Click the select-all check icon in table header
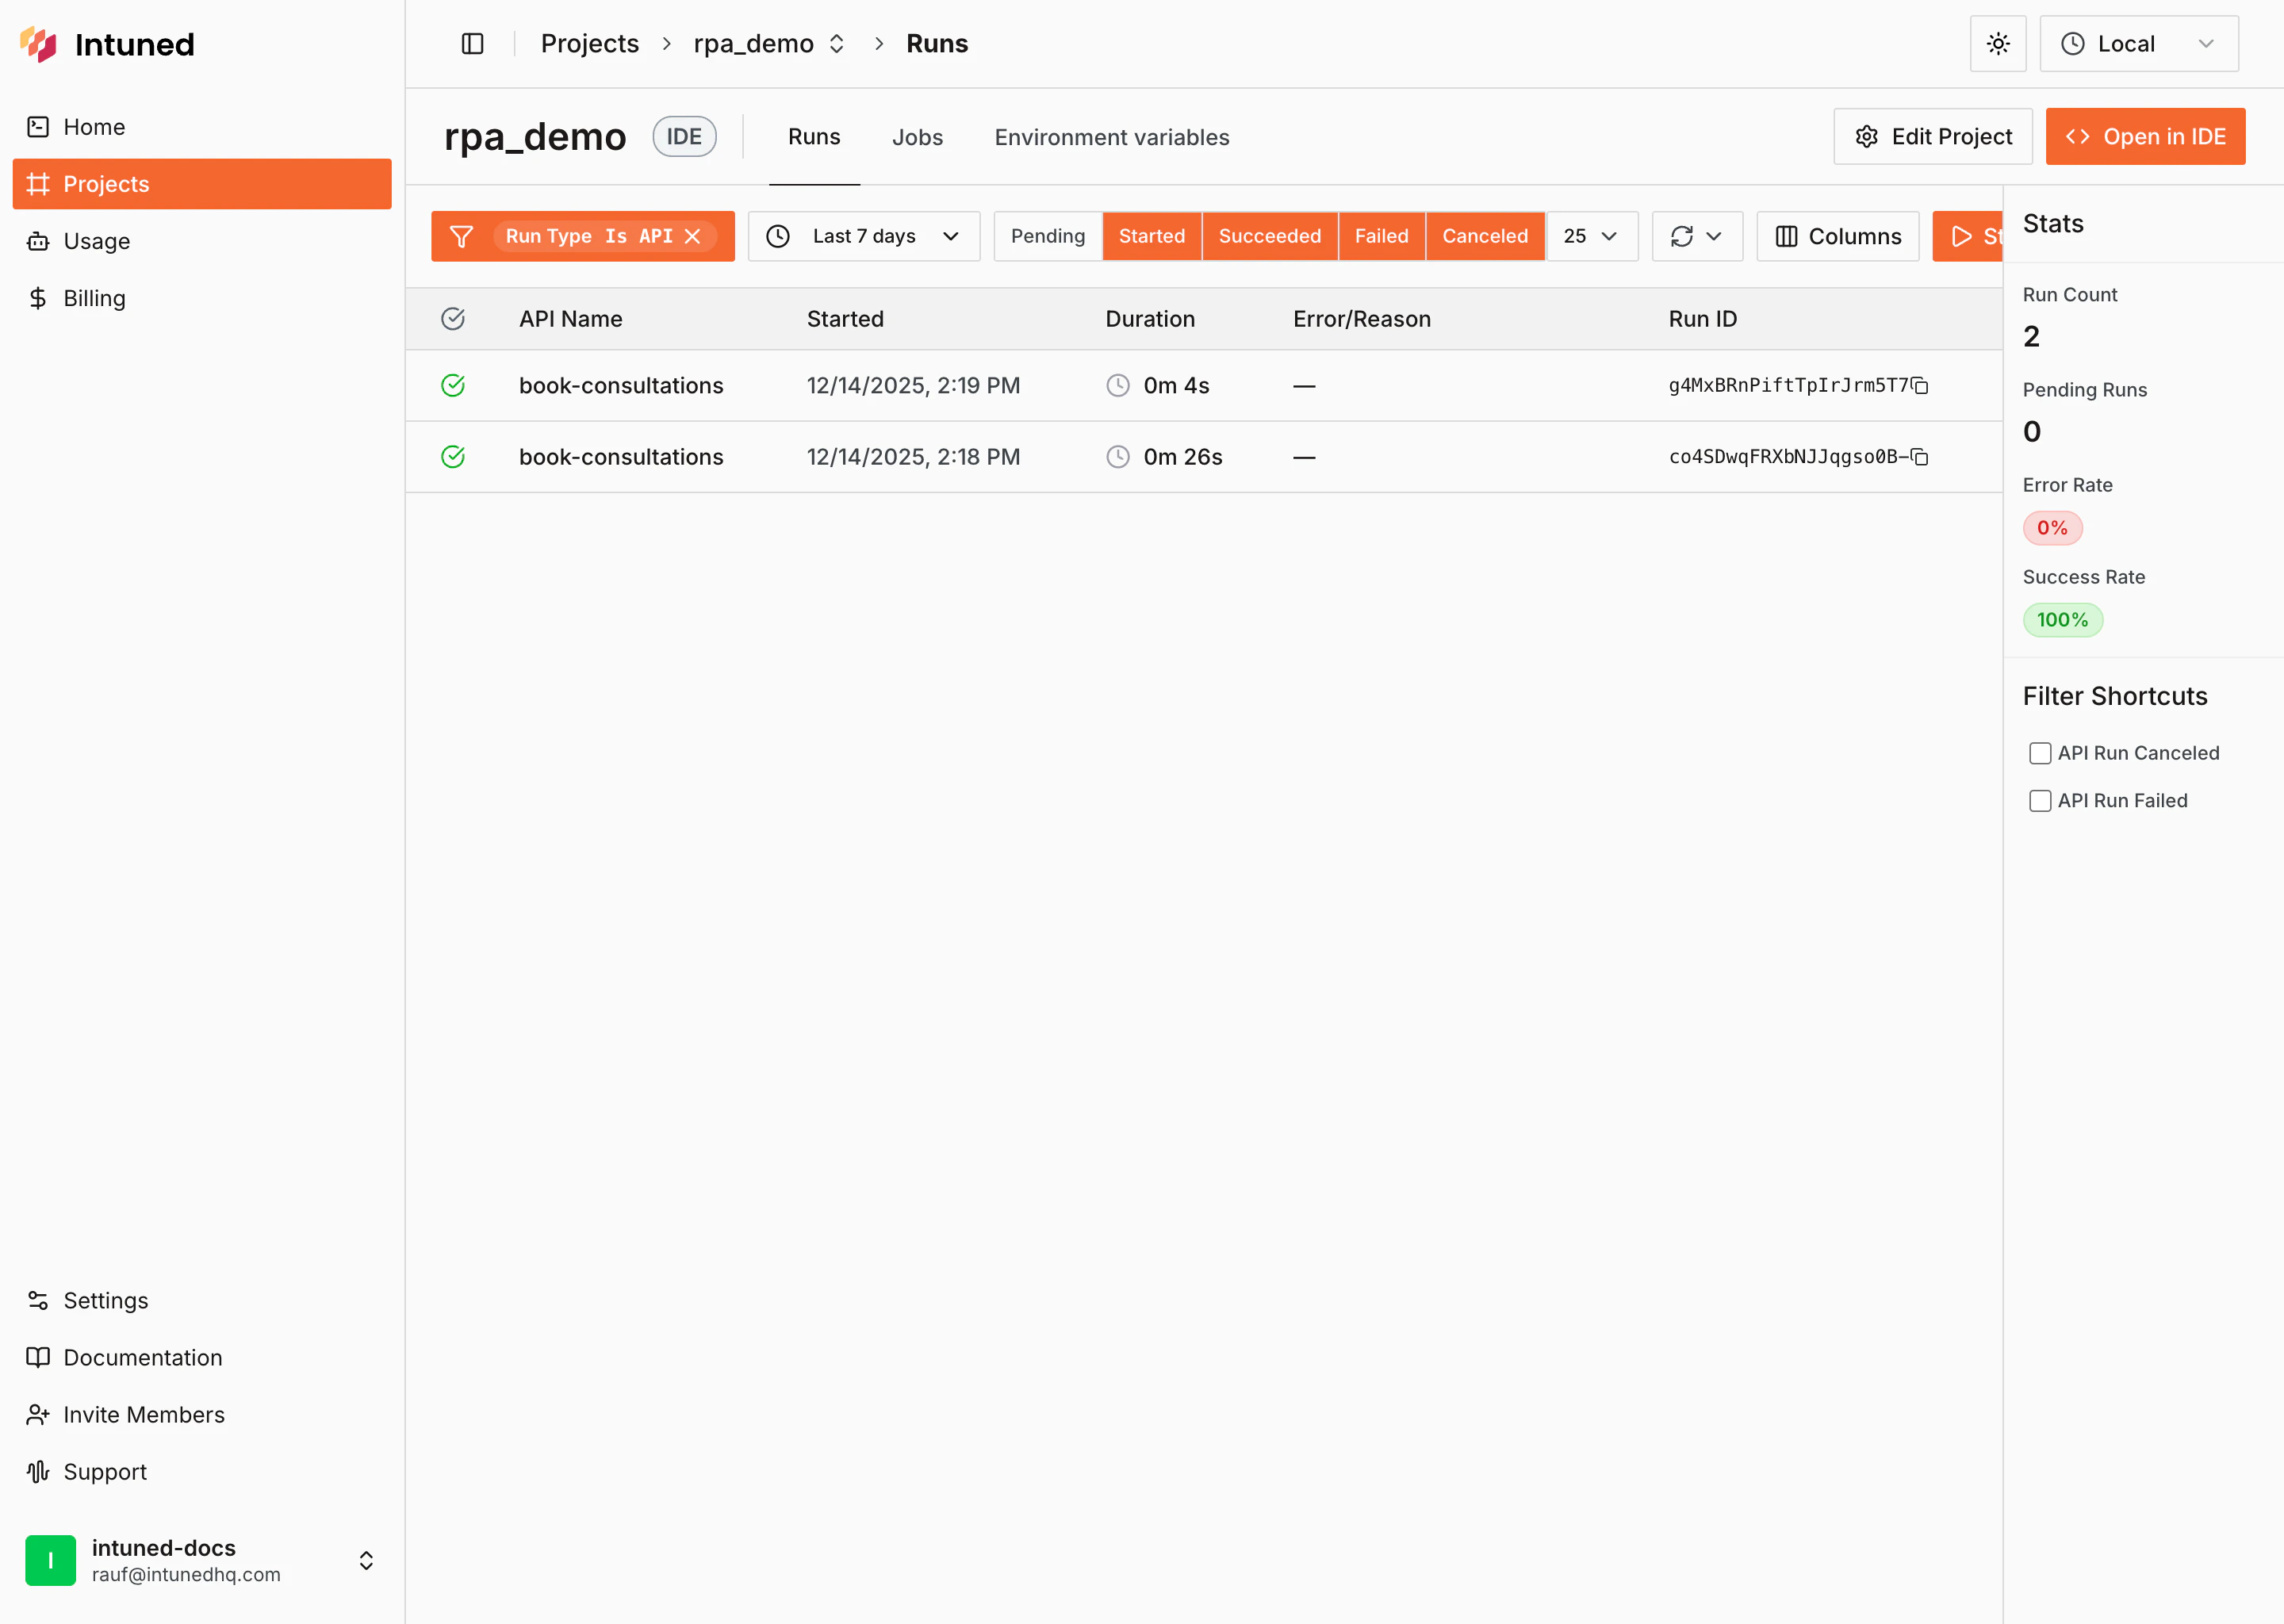Image resolution: width=2284 pixels, height=1624 pixels. click(x=453, y=319)
